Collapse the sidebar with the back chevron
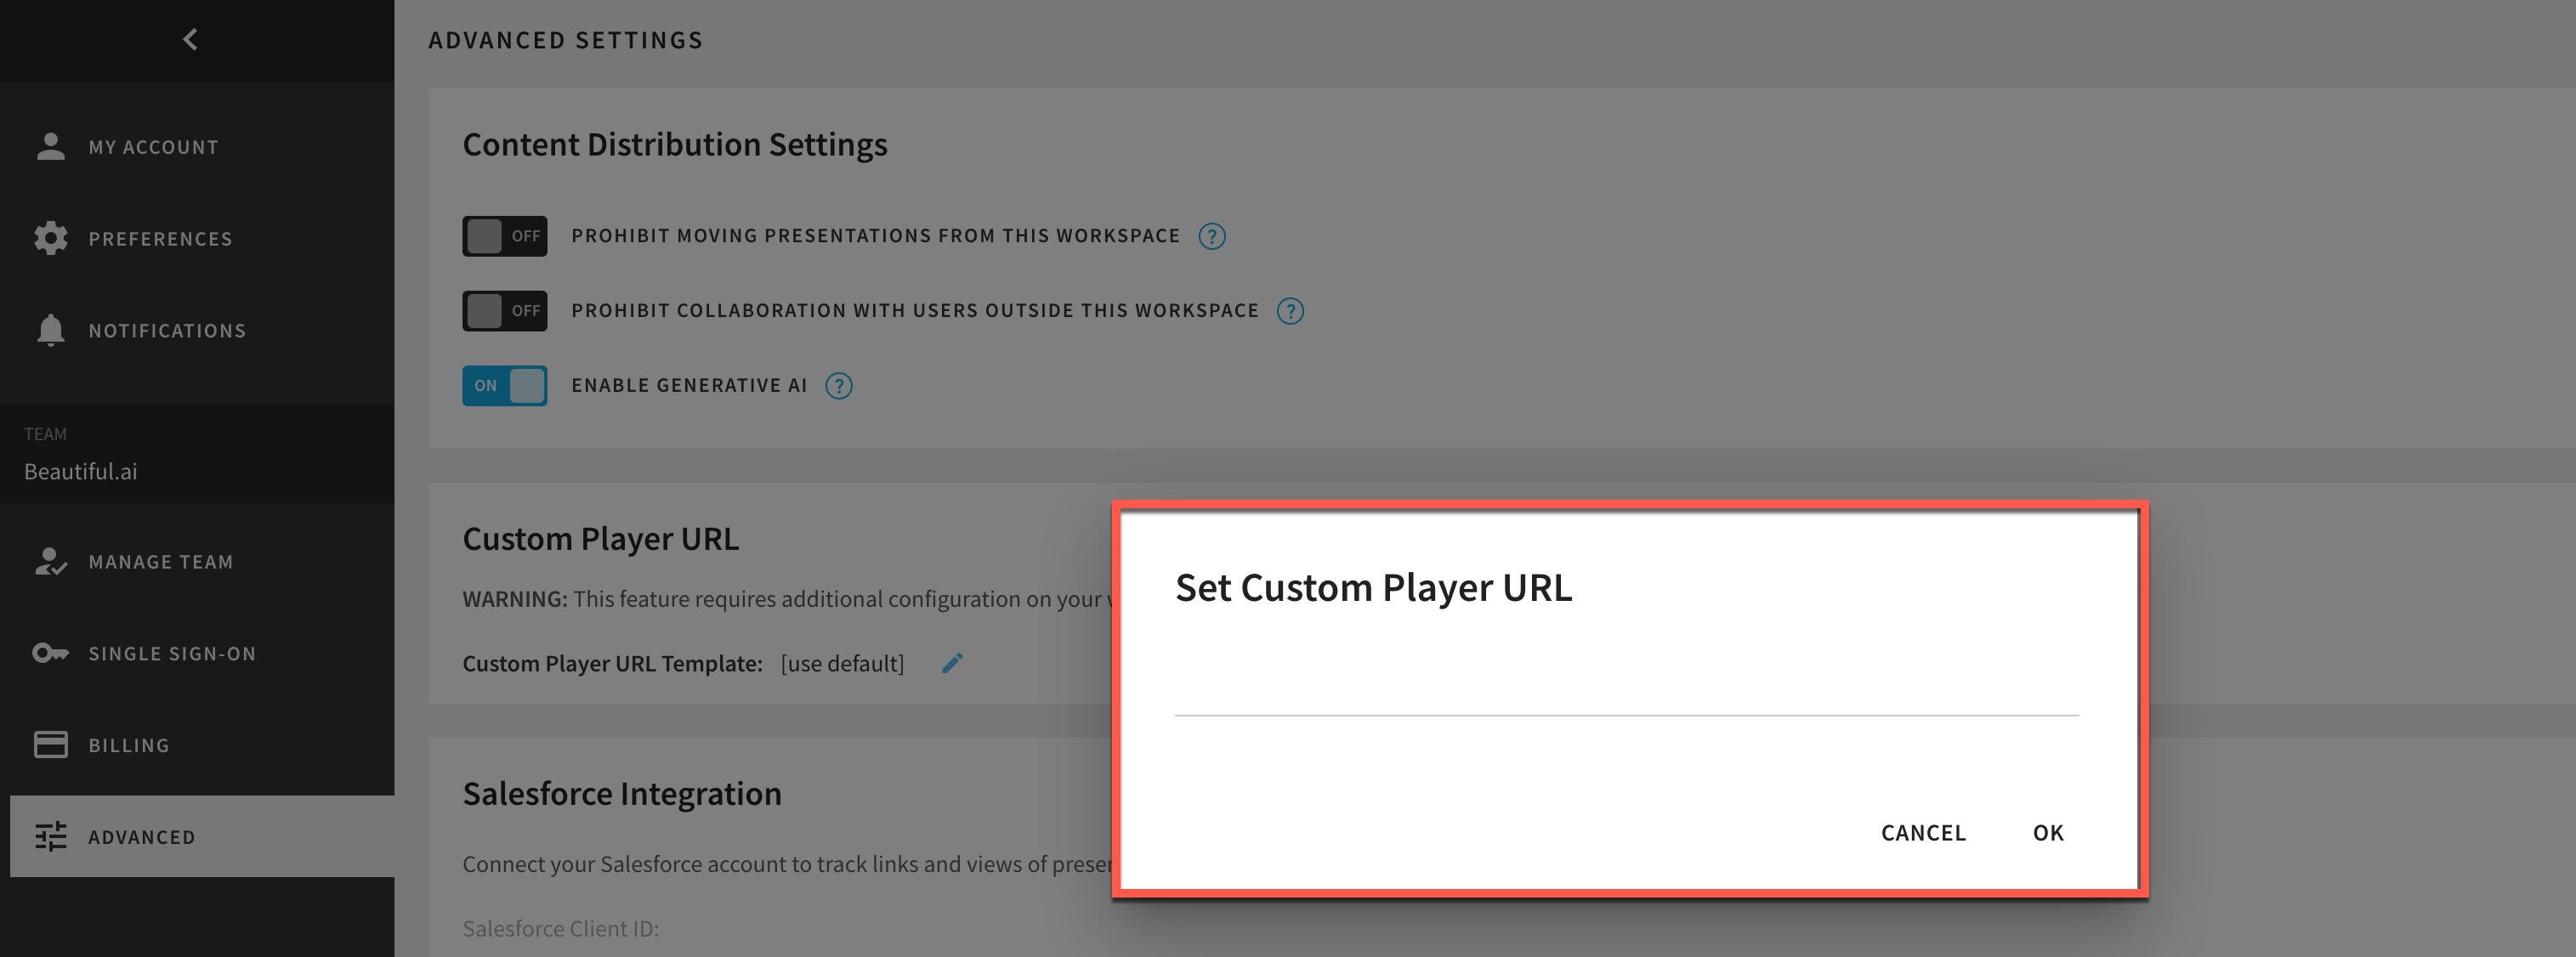Image resolution: width=2576 pixels, height=957 pixels. tap(190, 40)
